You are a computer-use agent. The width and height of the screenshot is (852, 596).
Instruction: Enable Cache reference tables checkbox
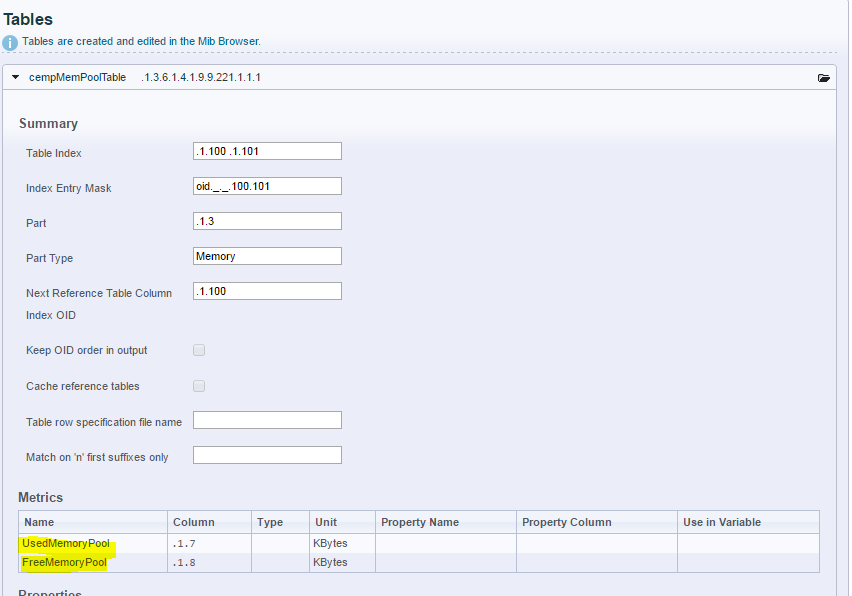point(199,386)
